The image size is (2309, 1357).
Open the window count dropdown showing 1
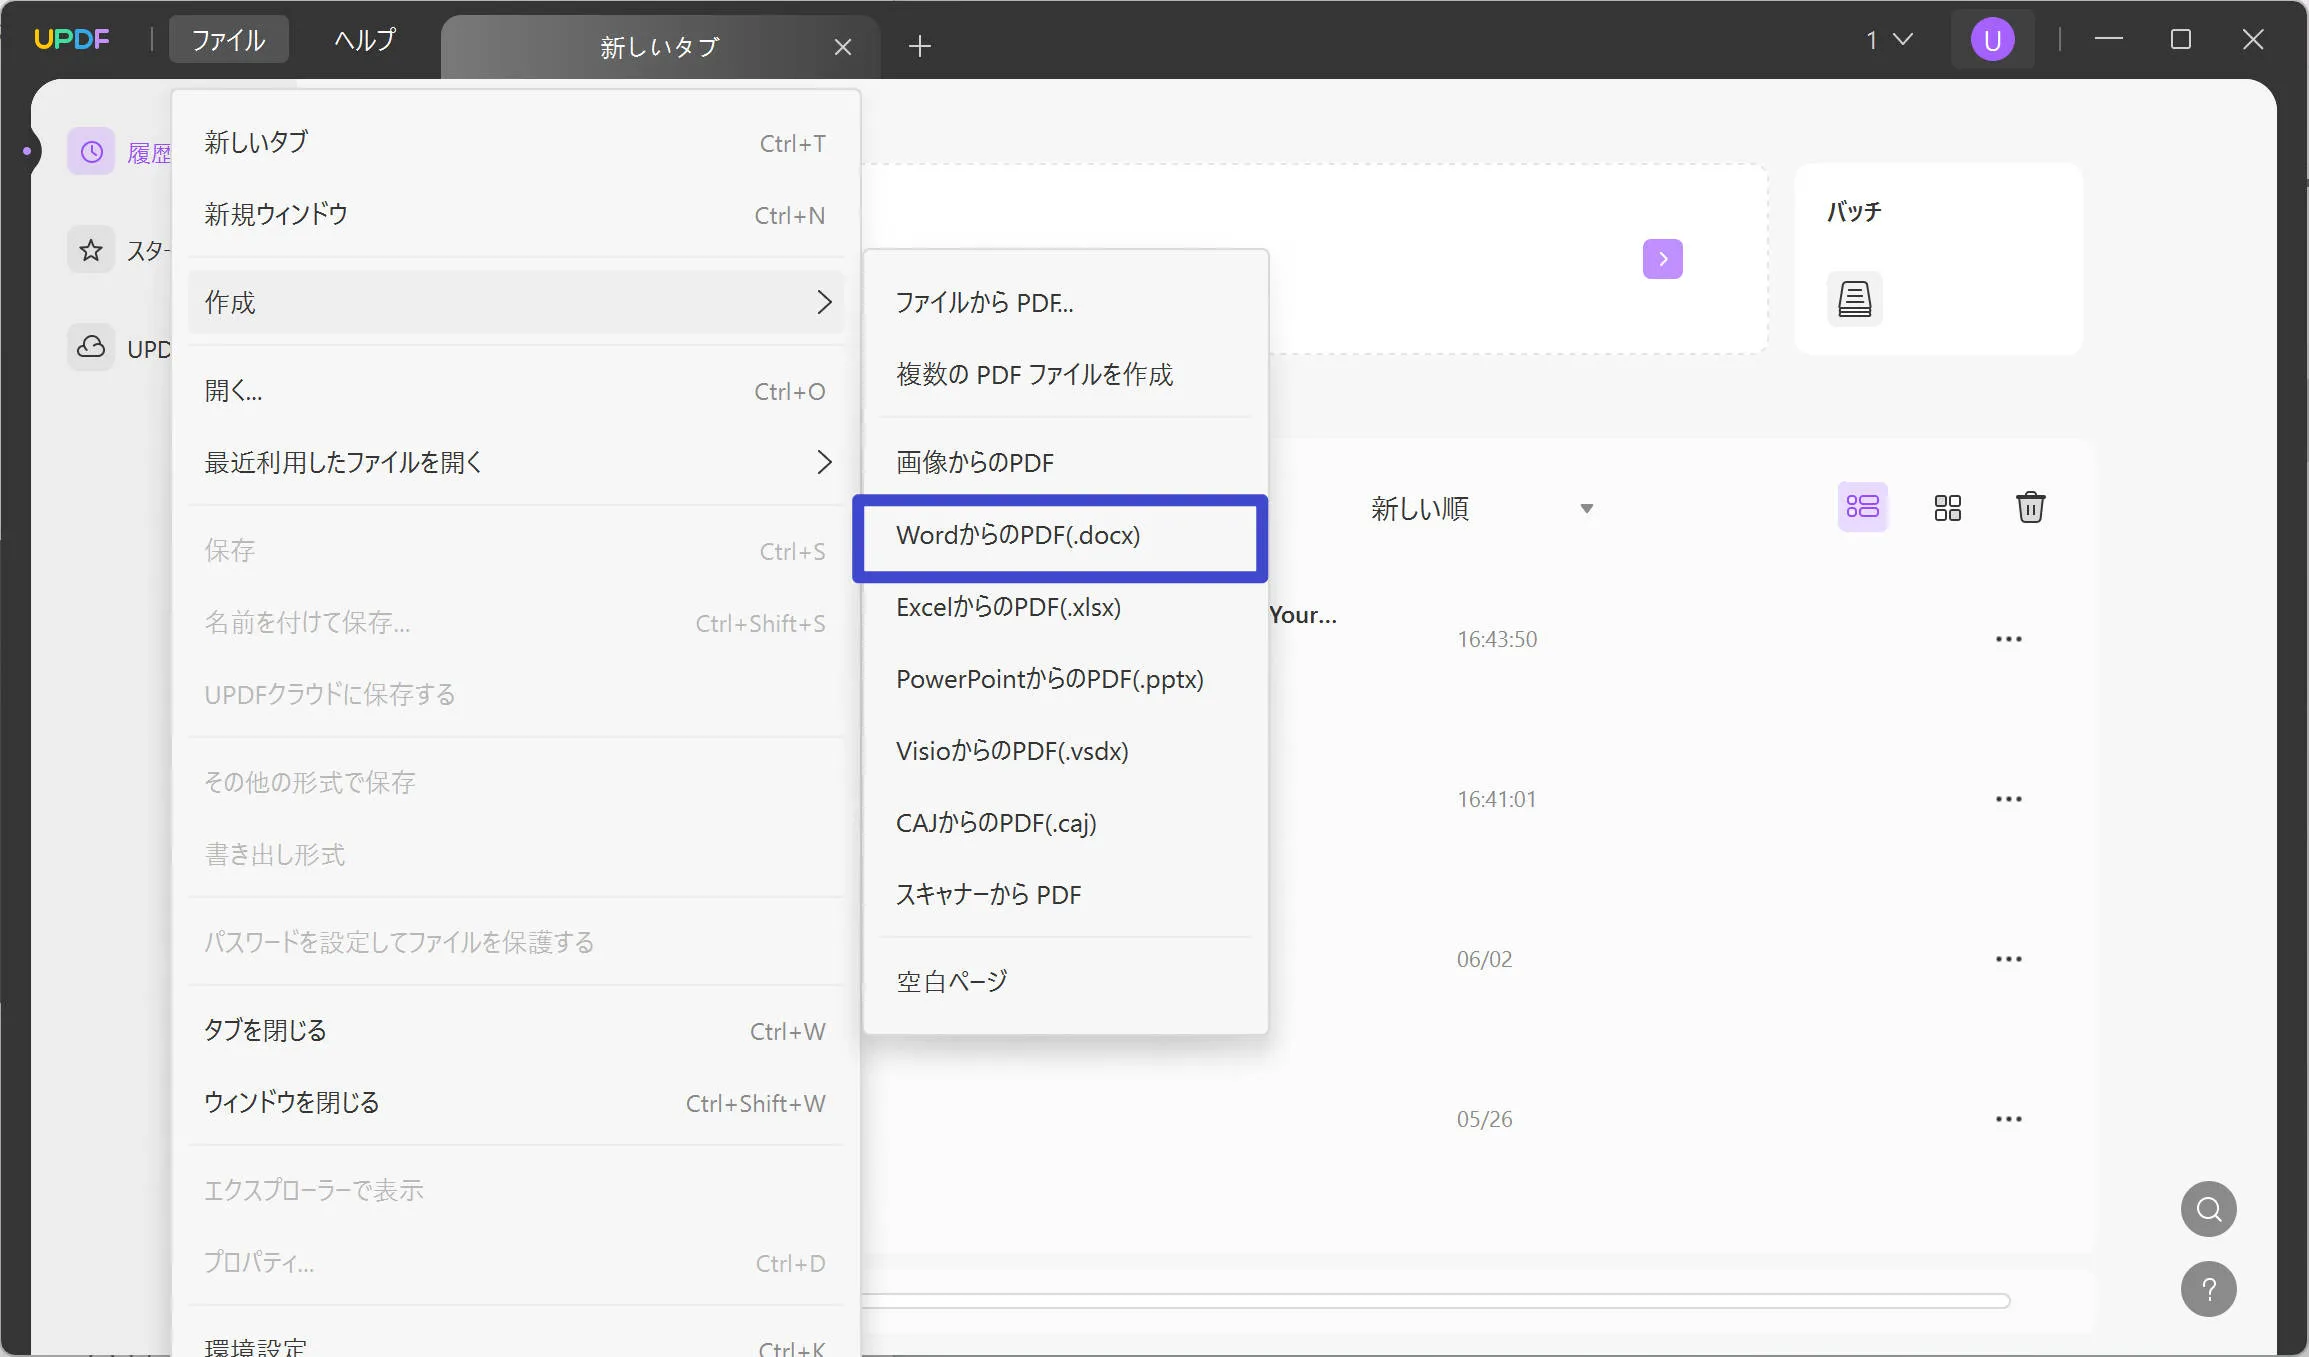pyautogui.click(x=1888, y=40)
